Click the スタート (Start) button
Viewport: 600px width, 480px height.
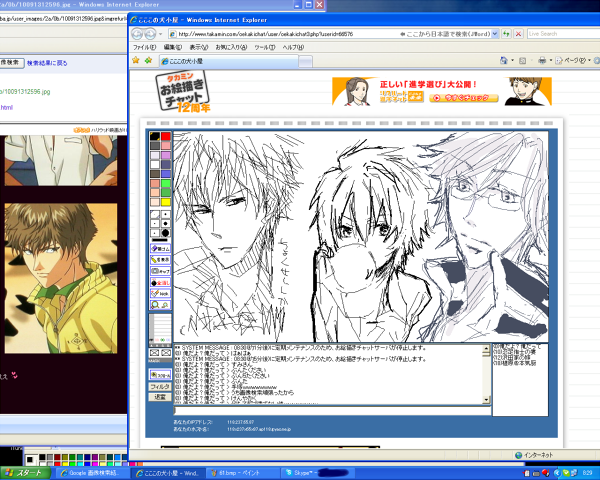click(x=25, y=473)
